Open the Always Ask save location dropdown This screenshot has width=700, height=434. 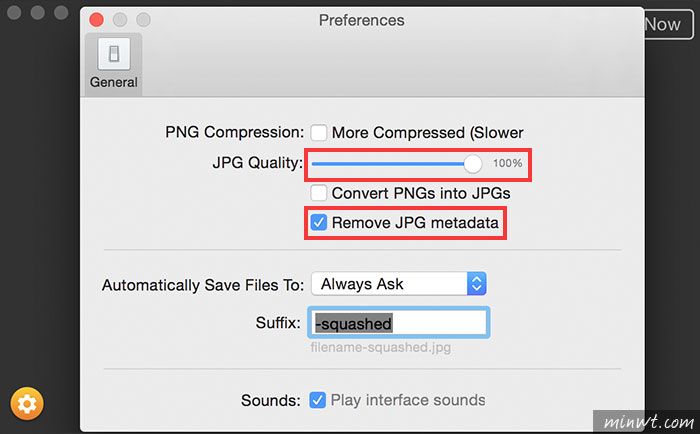(399, 284)
